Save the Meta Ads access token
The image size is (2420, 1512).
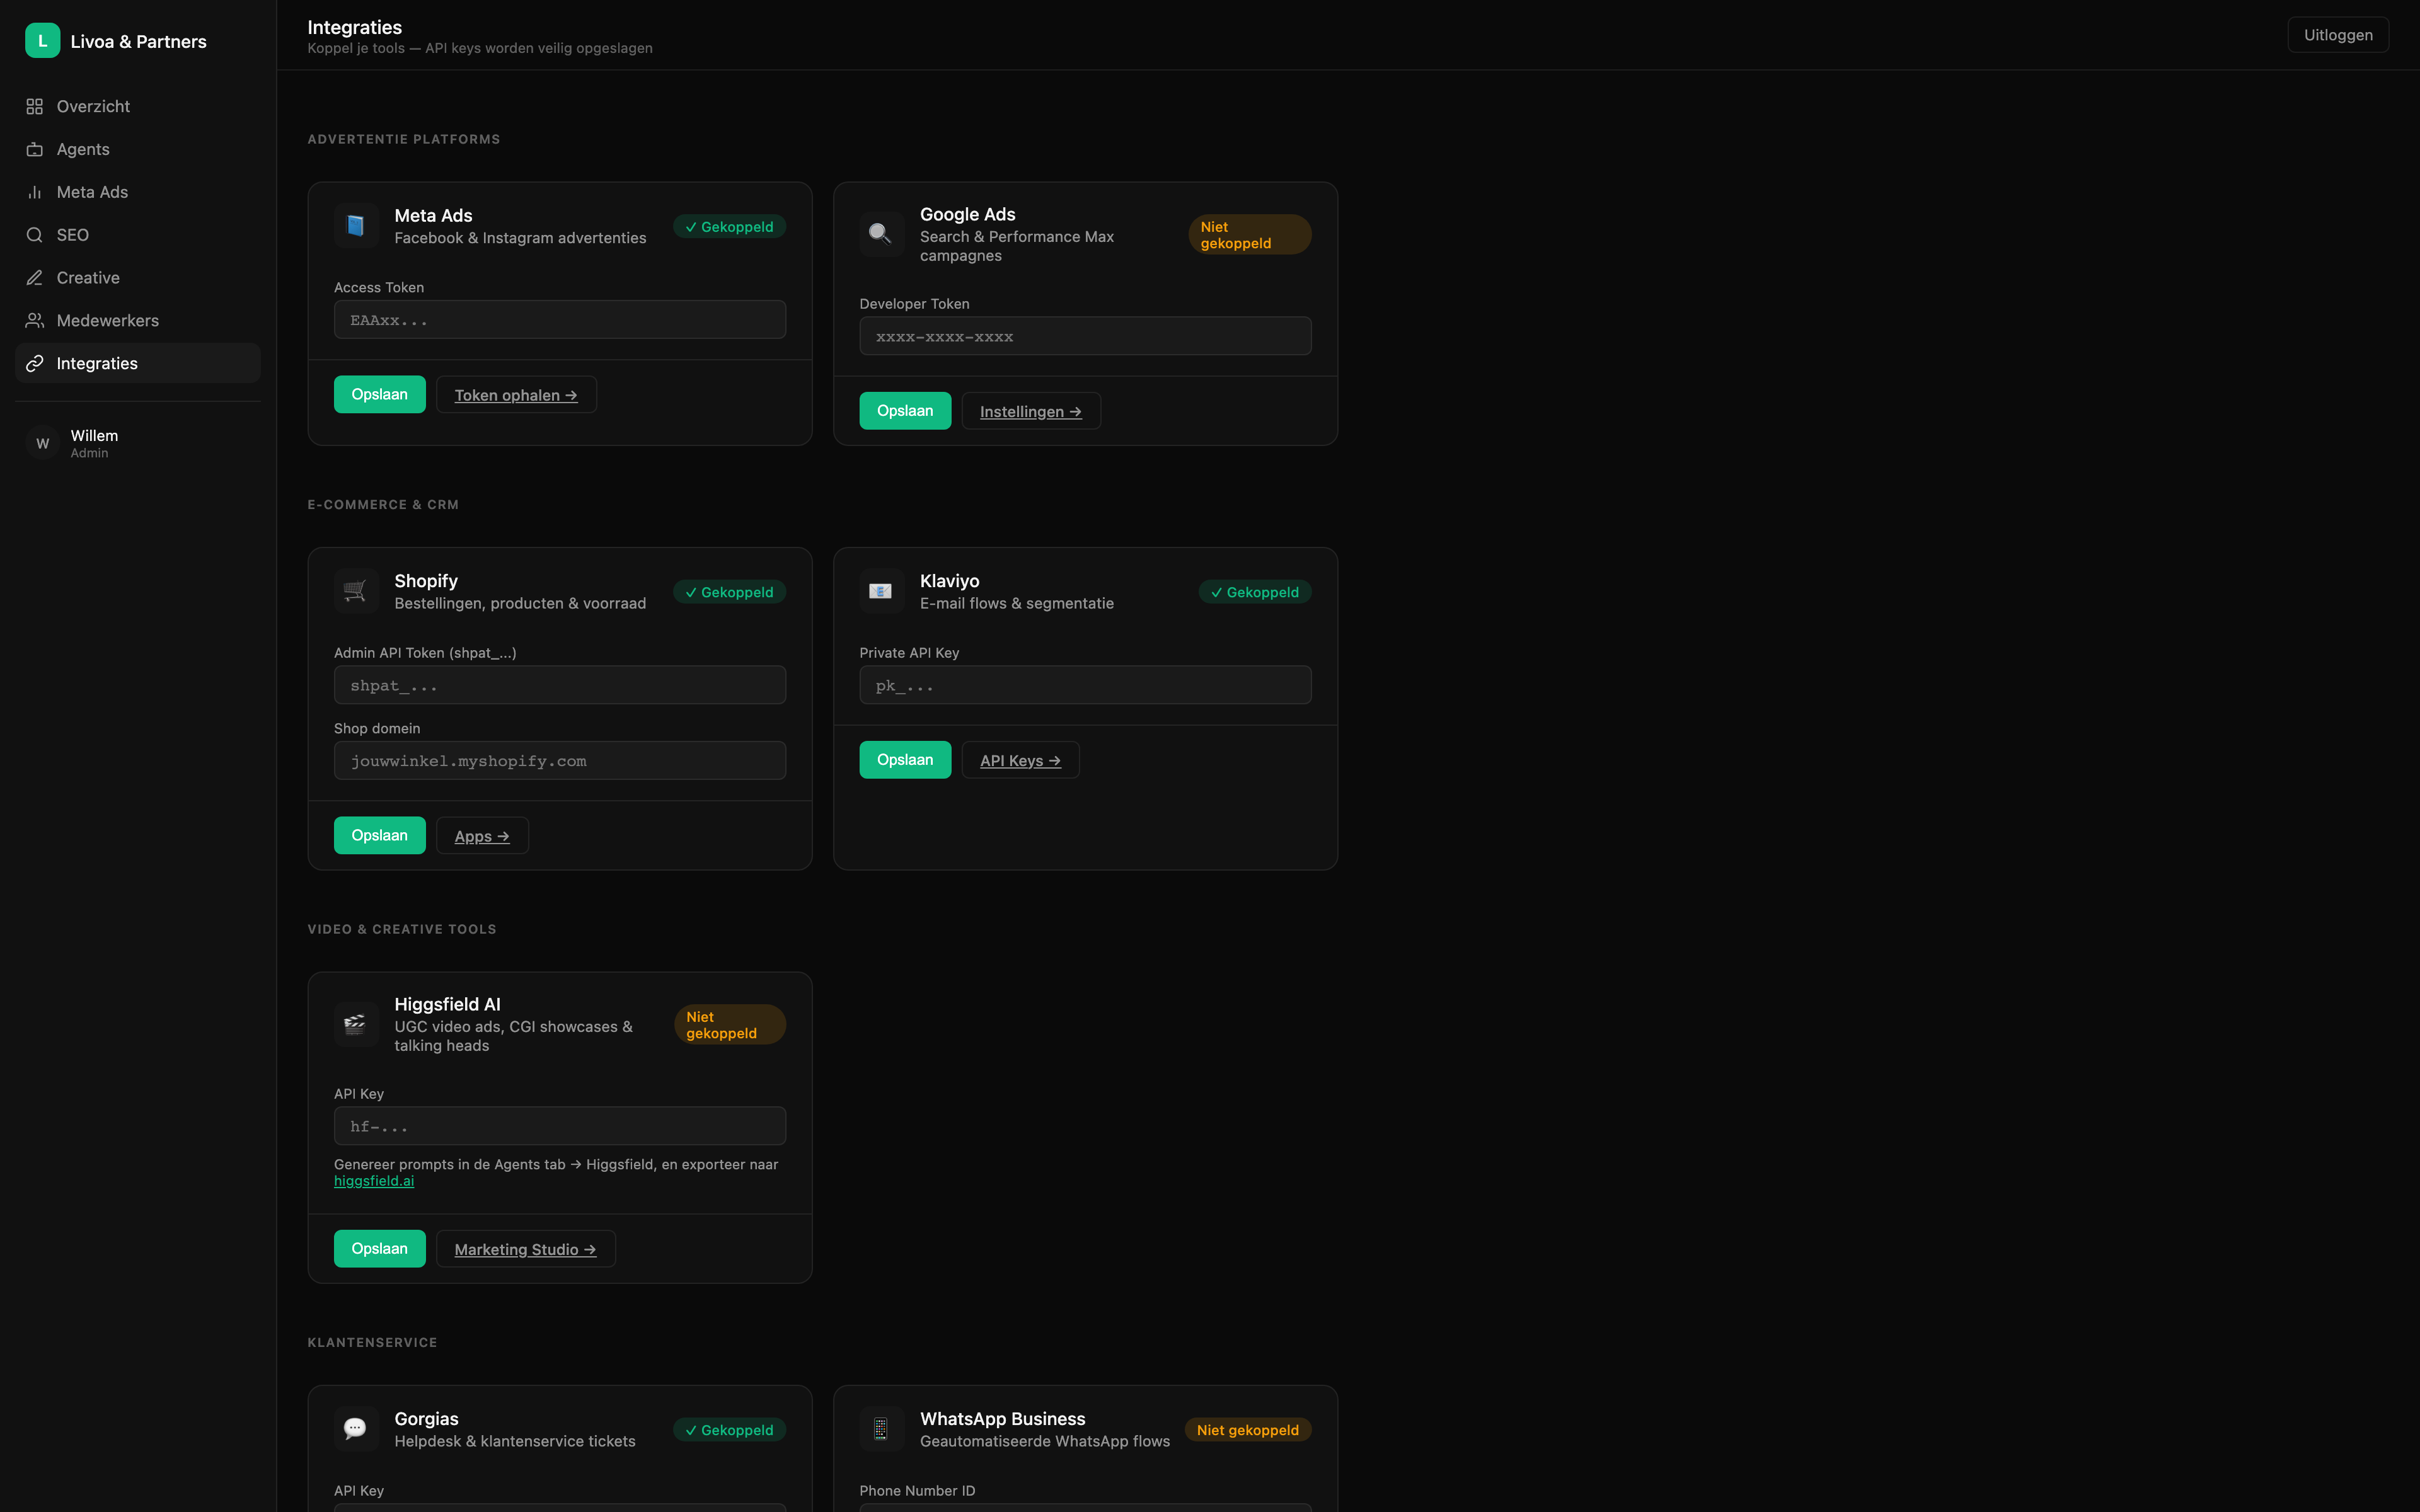(380, 395)
